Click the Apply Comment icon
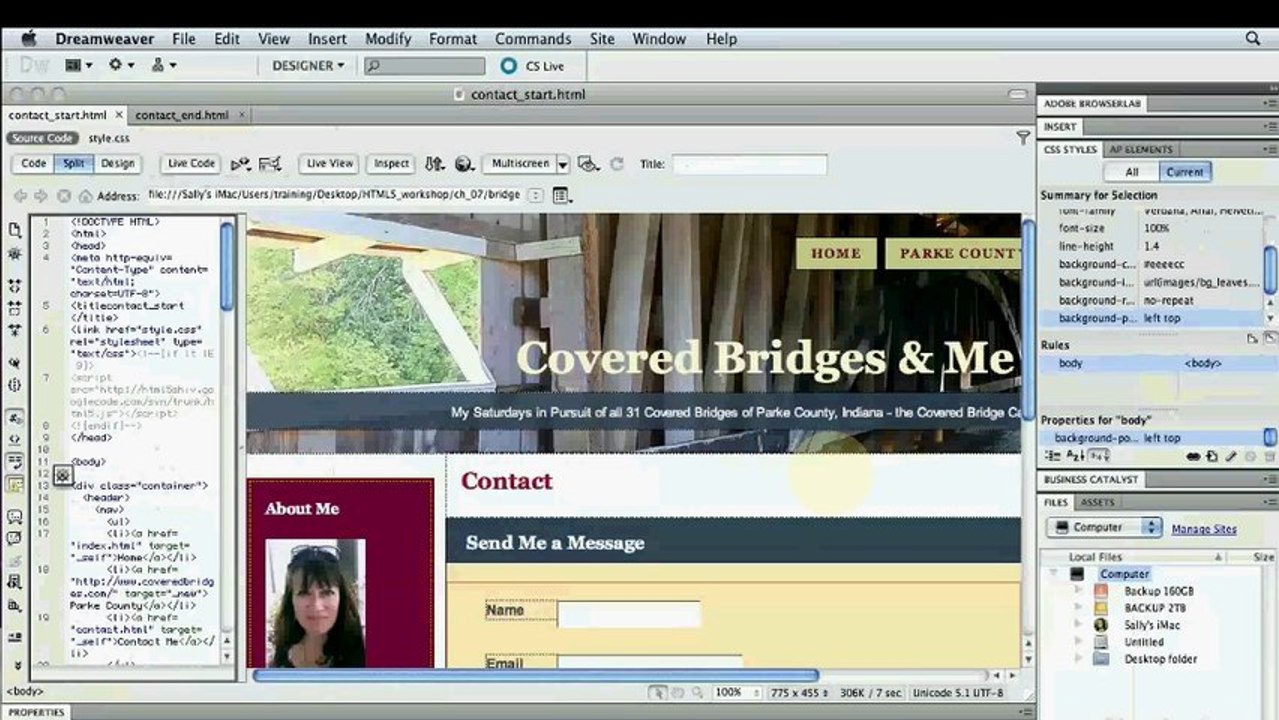This screenshot has width=1279, height=720. pos(15,517)
